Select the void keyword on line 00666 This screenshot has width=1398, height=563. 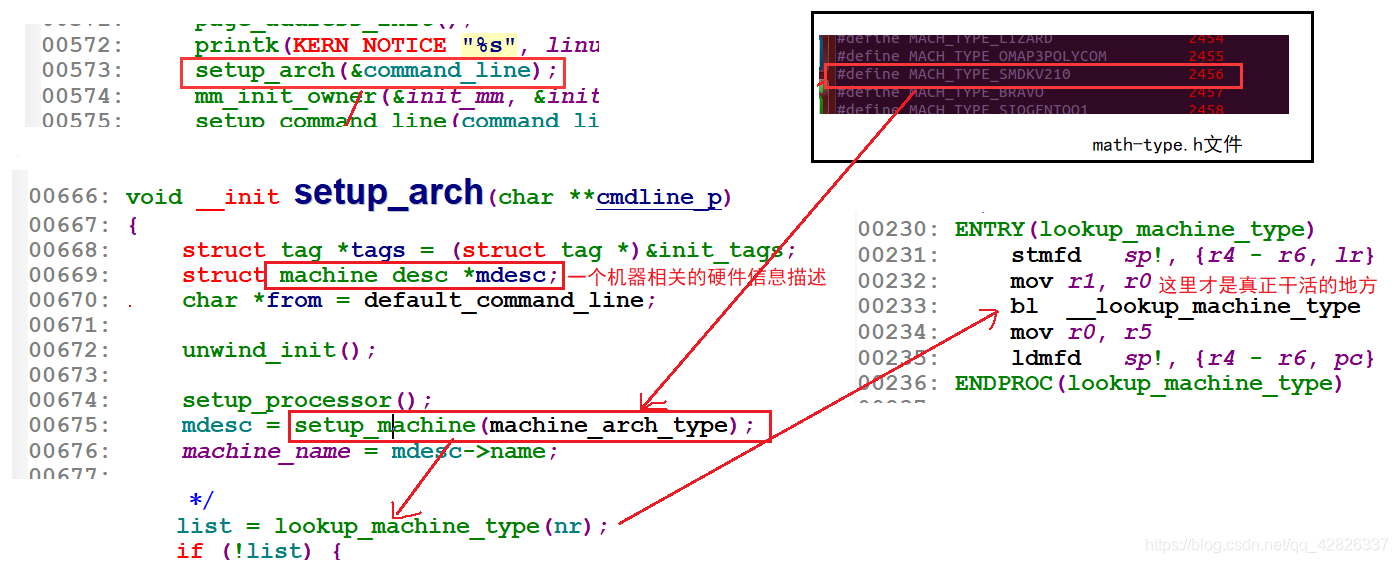[154, 197]
